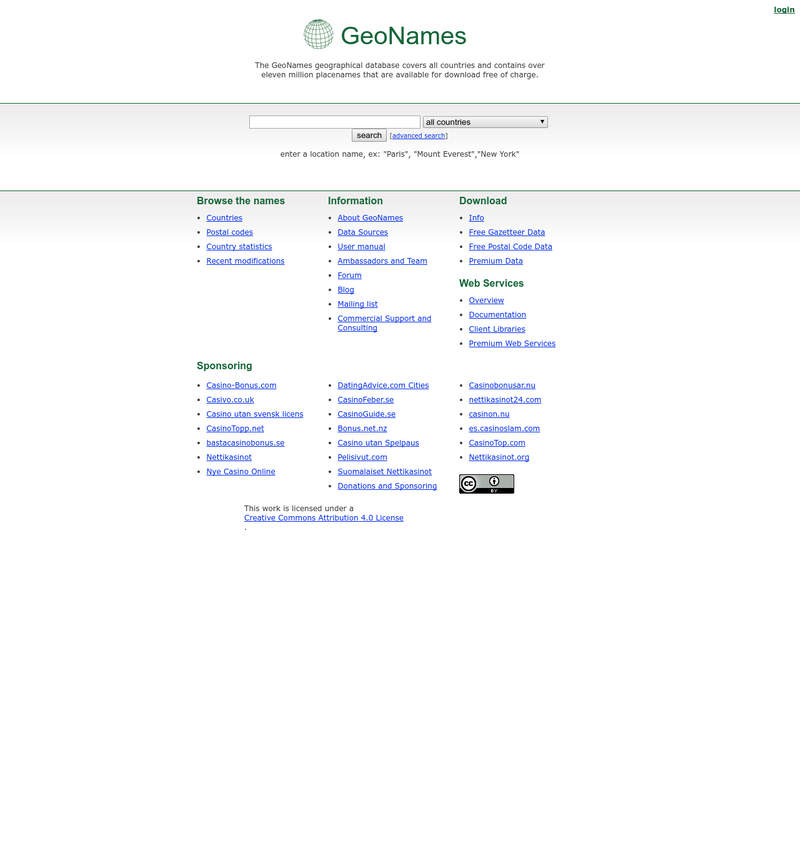The height and width of the screenshot is (842, 800).
Task: Visit the CasinoFeber.se link
Action: pyautogui.click(x=365, y=400)
